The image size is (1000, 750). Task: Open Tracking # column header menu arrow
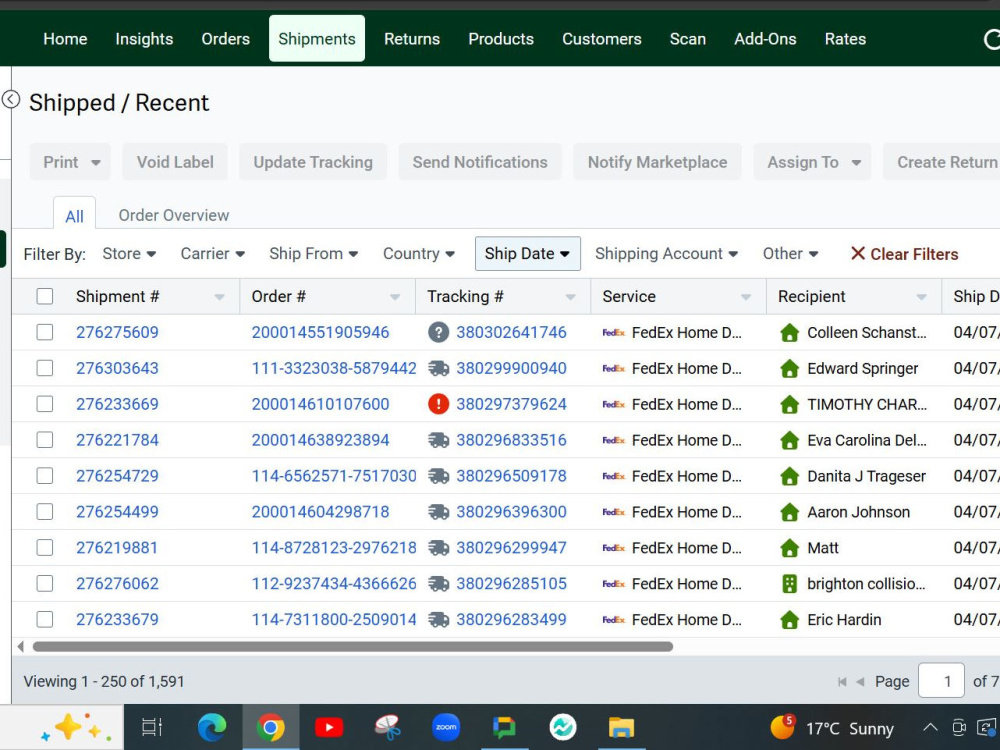[571, 297]
